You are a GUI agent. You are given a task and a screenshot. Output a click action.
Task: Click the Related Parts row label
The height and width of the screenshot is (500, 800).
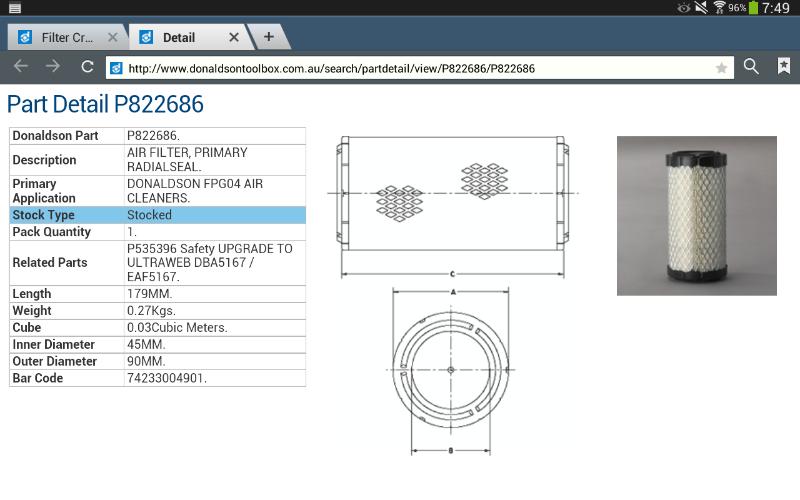click(x=49, y=262)
